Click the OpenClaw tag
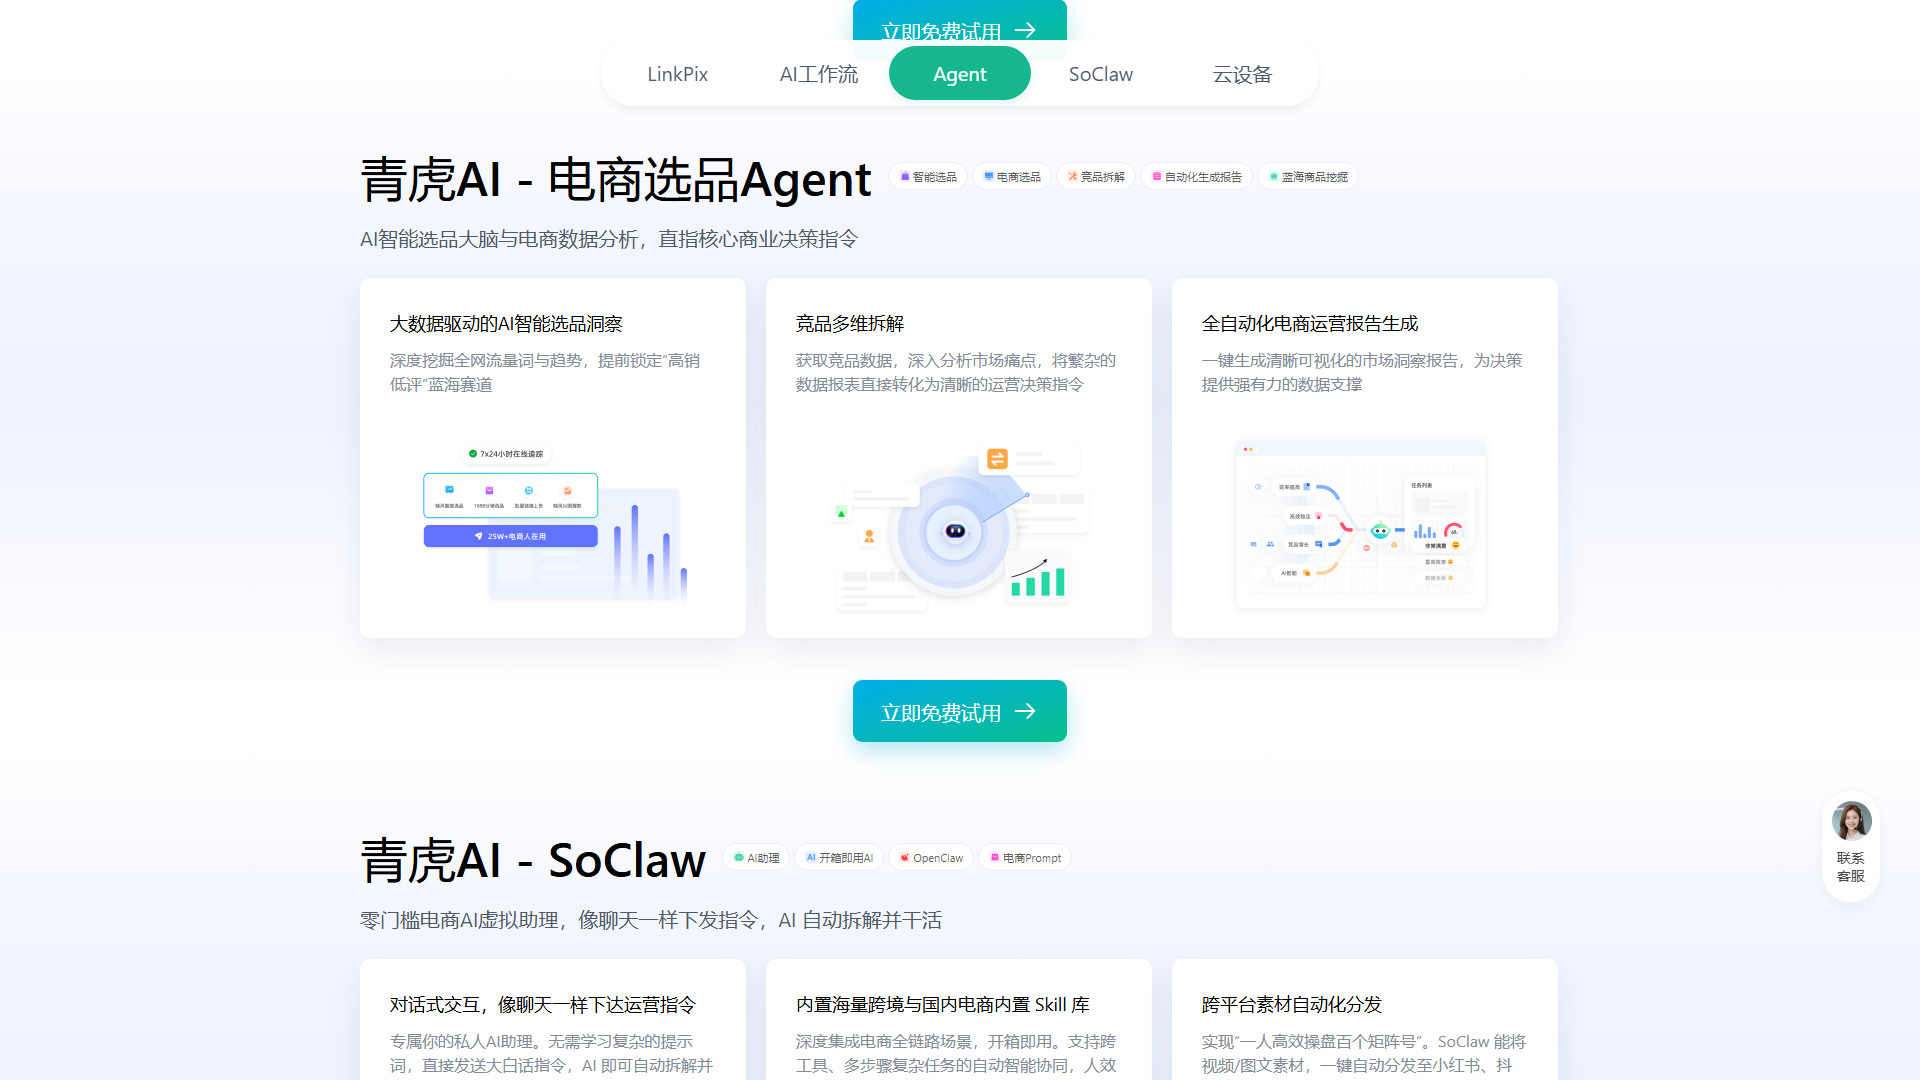 pos(931,858)
